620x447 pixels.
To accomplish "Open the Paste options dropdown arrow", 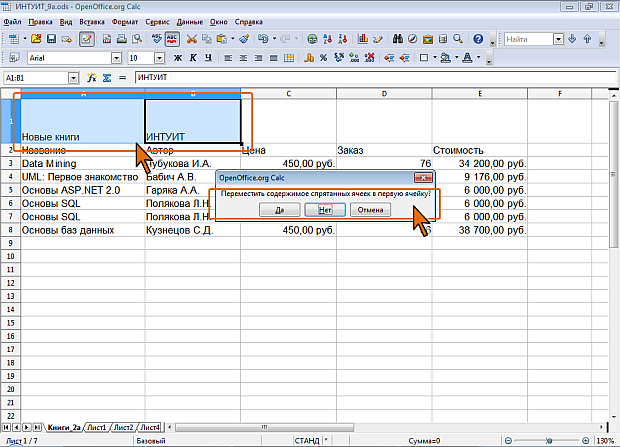I will coord(232,39).
